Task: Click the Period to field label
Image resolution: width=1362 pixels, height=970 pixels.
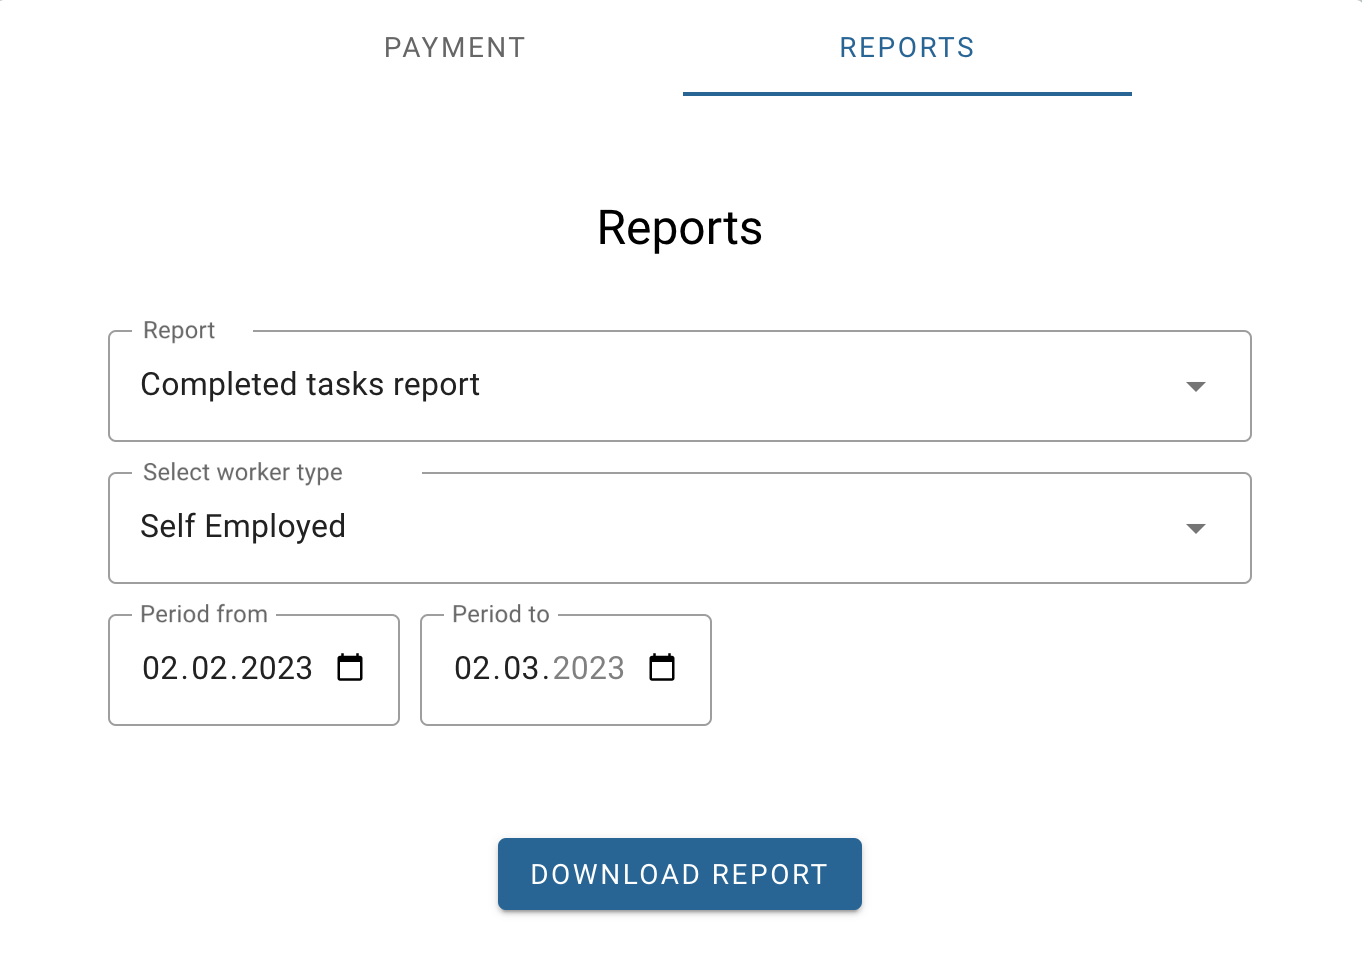Action: coord(501,615)
